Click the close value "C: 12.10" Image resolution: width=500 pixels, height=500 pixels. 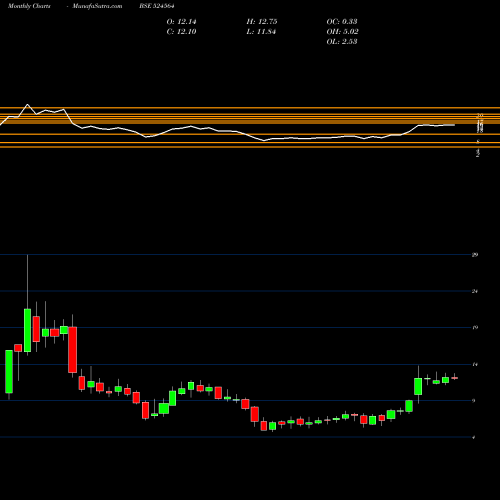[x=181, y=32]
